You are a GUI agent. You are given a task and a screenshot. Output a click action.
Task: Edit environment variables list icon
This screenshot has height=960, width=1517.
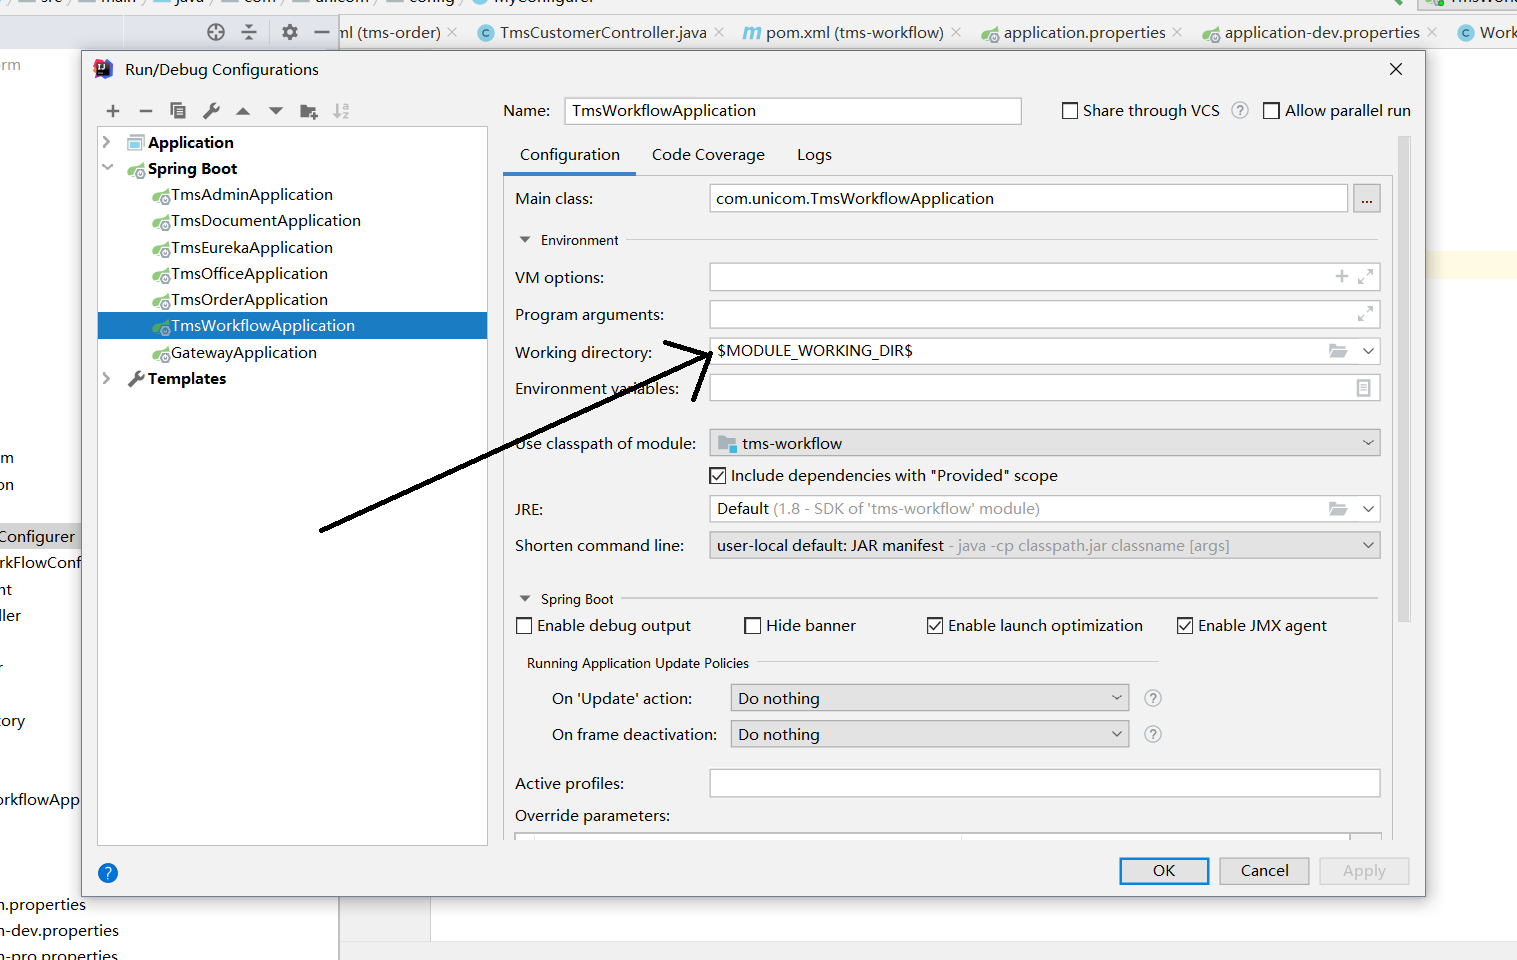point(1363,388)
